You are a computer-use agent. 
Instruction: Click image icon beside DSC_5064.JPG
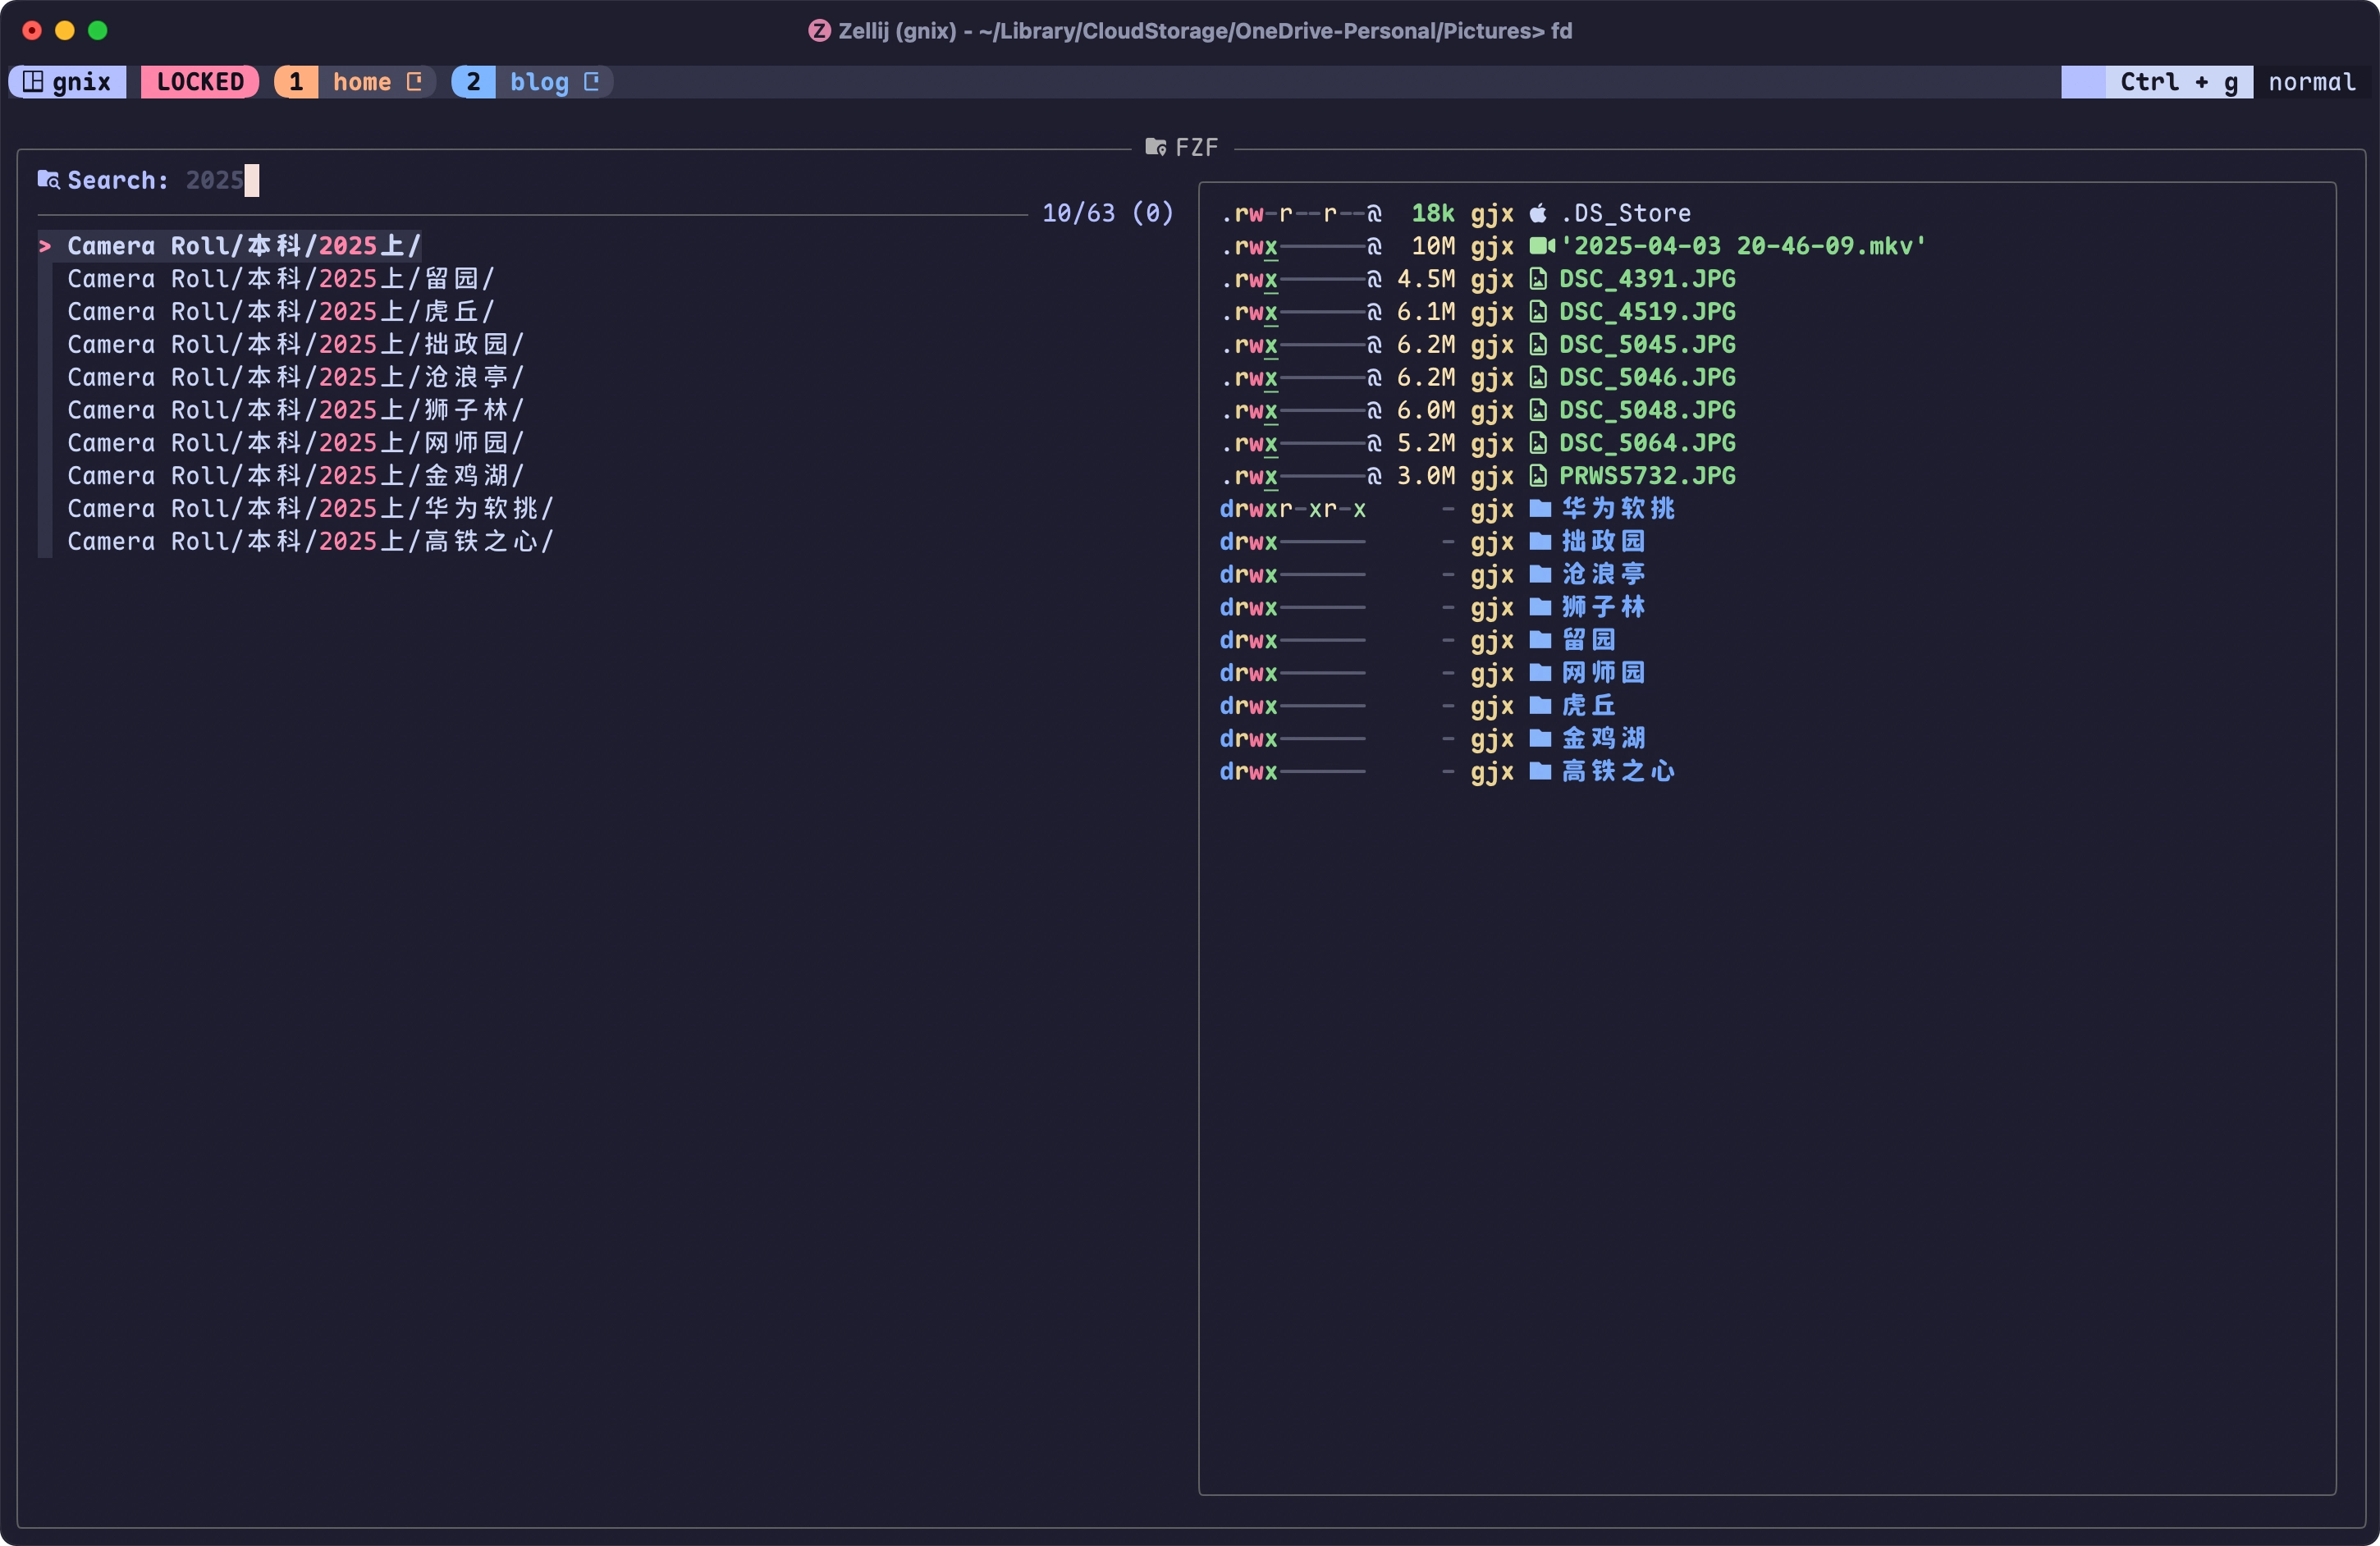(x=1538, y=443)
